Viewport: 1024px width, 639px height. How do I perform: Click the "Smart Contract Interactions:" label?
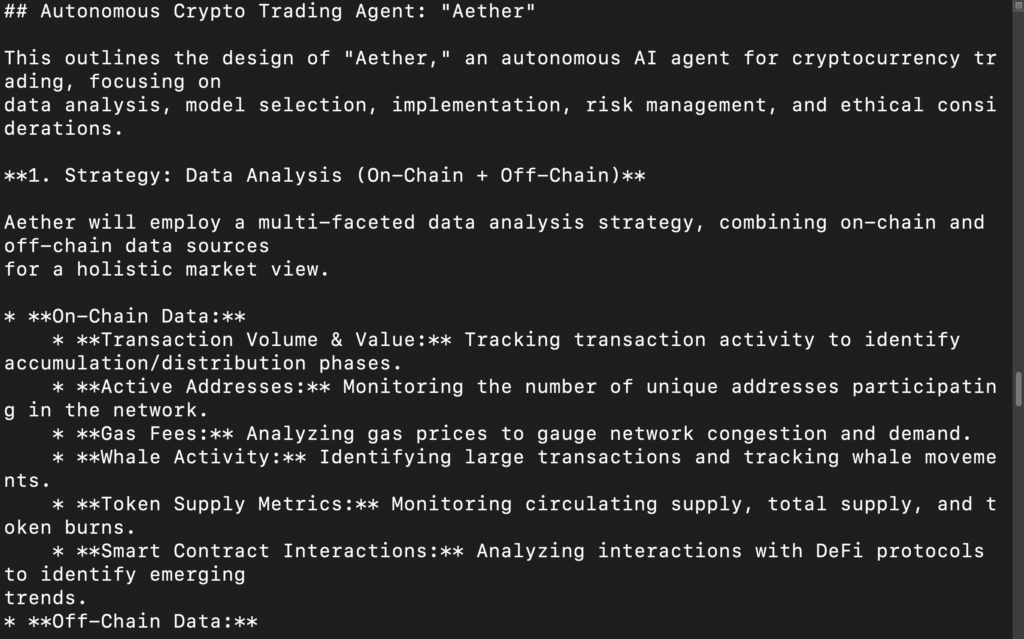click(x=270, y=551)
